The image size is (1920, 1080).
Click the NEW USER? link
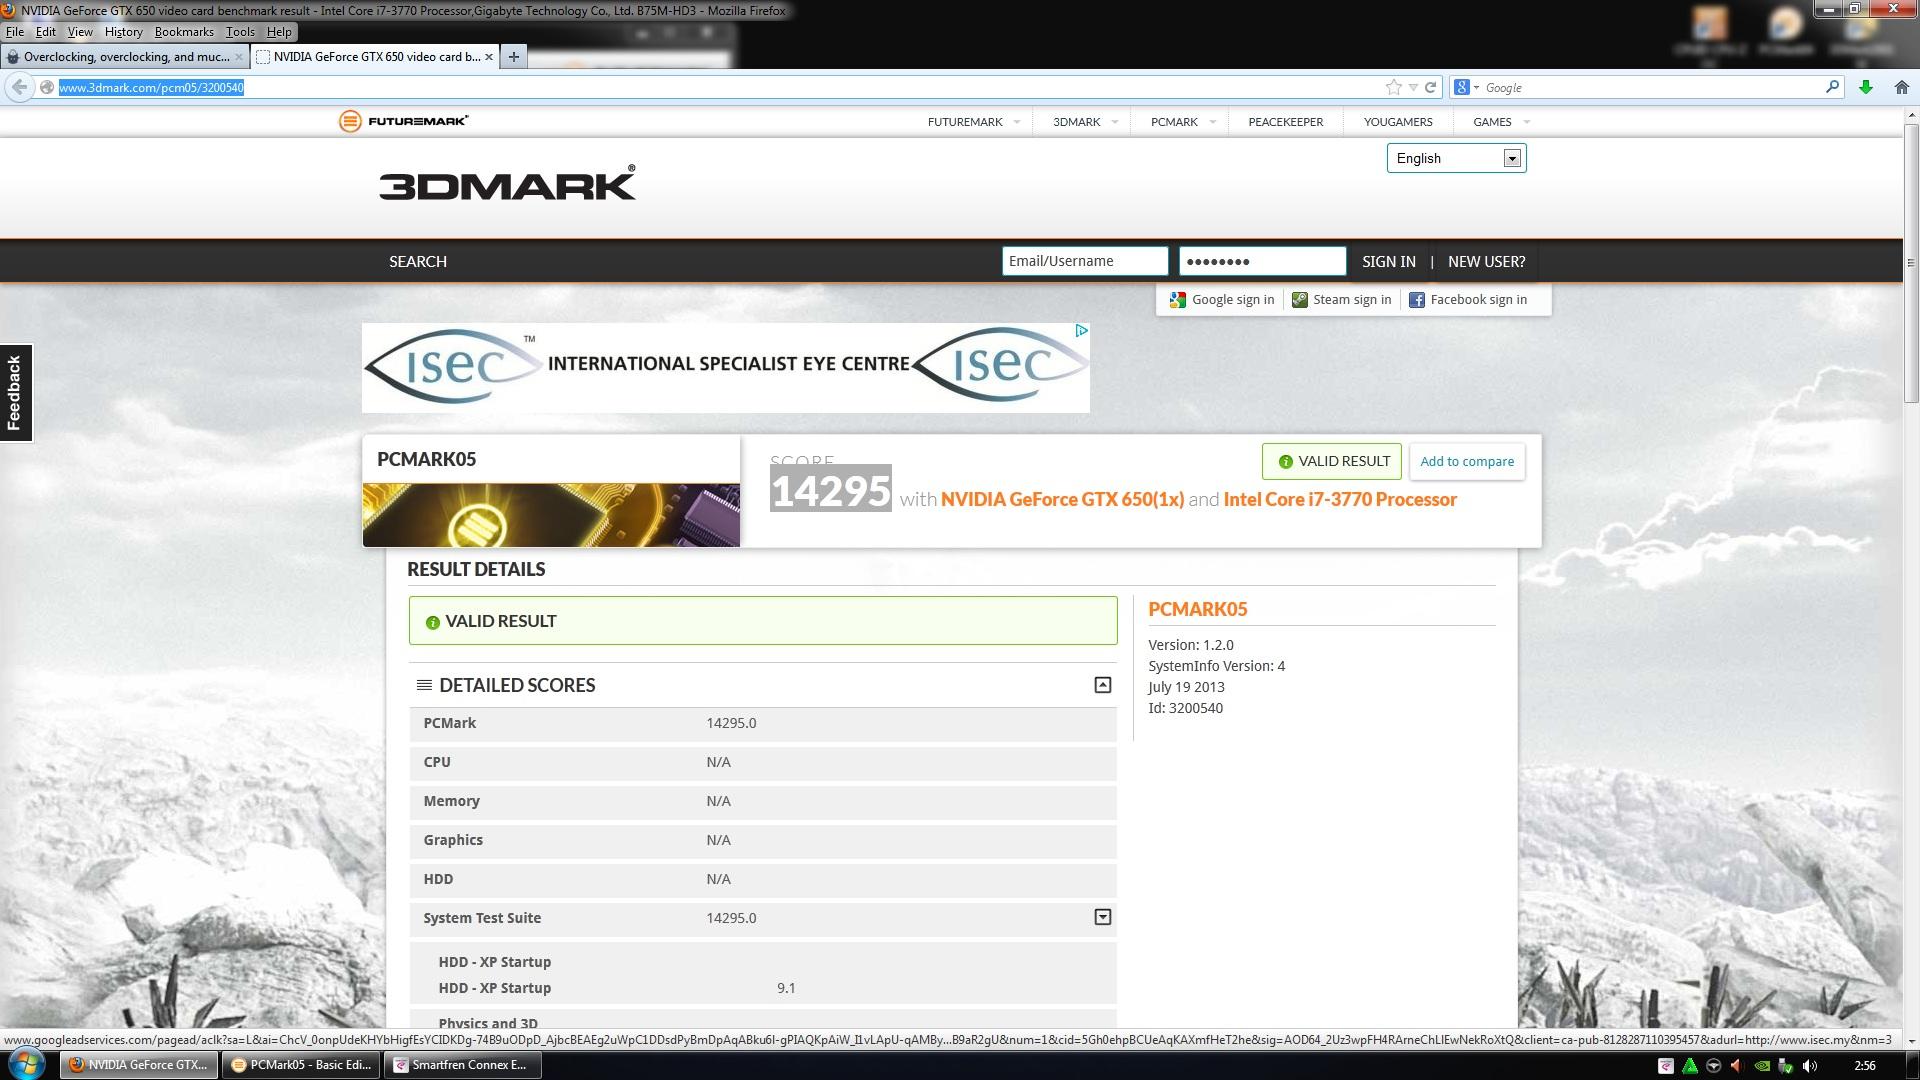click(1486, 261)
